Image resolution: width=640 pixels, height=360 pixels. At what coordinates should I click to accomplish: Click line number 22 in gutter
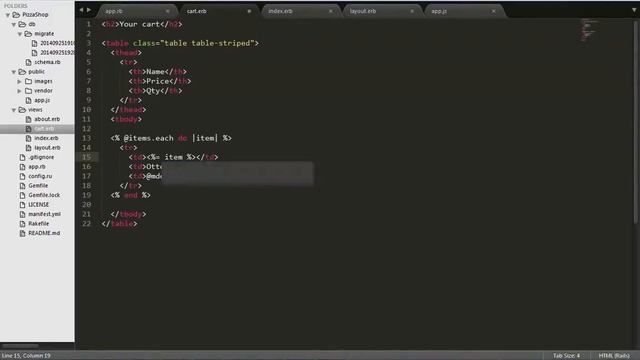[87, 224]
